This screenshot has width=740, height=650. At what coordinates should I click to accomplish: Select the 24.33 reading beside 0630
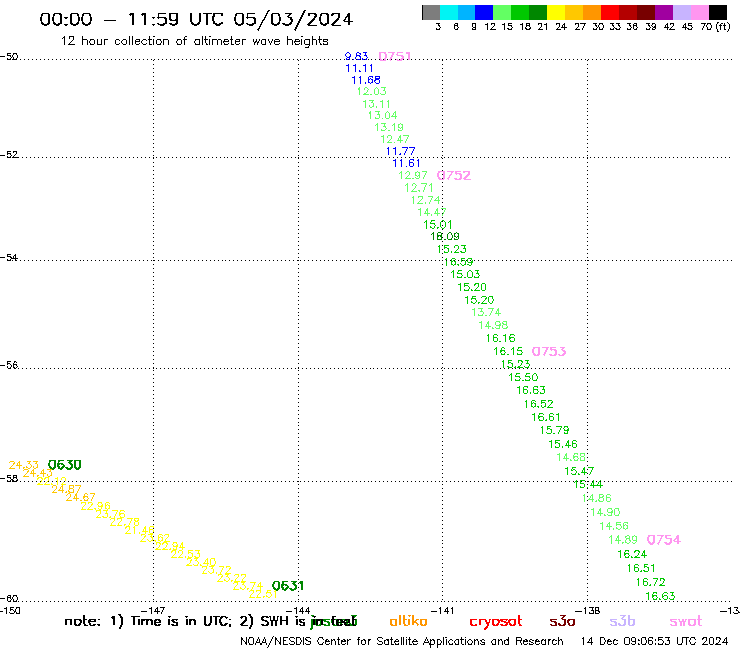coord(24,465)
